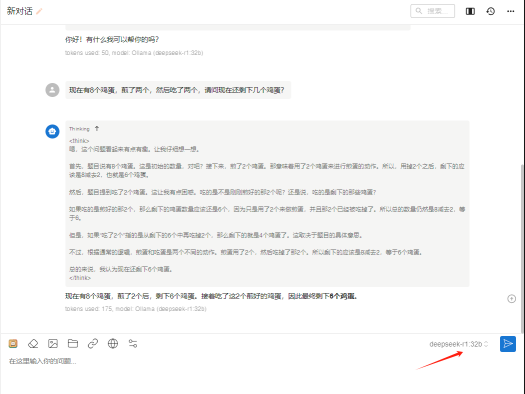Click the tokens used: 50 info line
Image resolution: width=525 pixels, height=394 pixels.
[134, 53]
